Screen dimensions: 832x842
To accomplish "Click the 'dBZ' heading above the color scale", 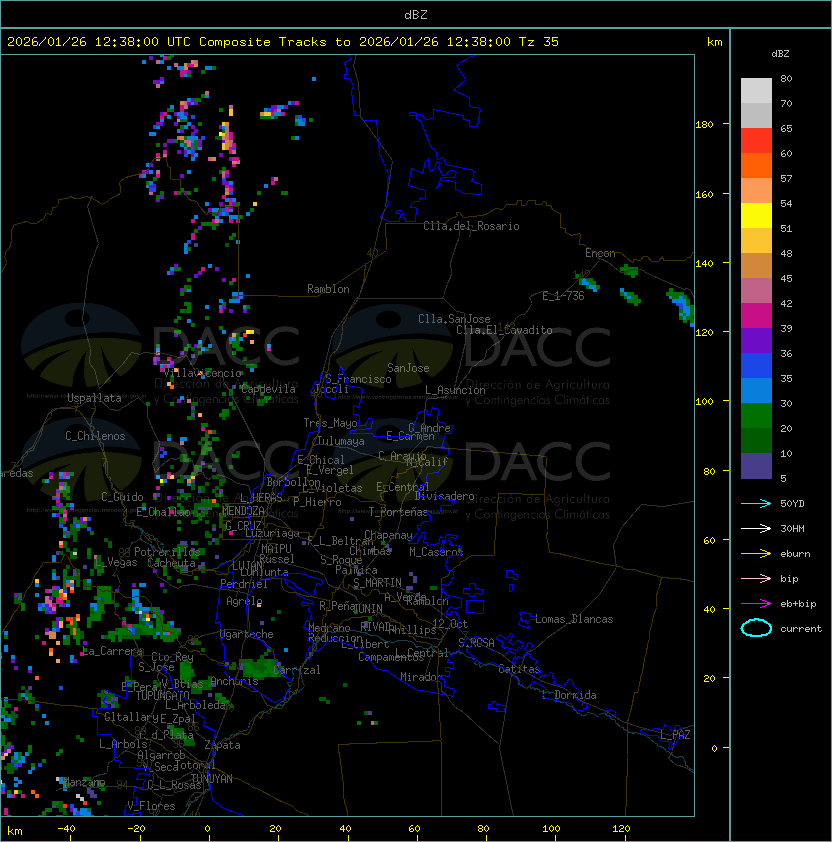I will pos(780,54).
